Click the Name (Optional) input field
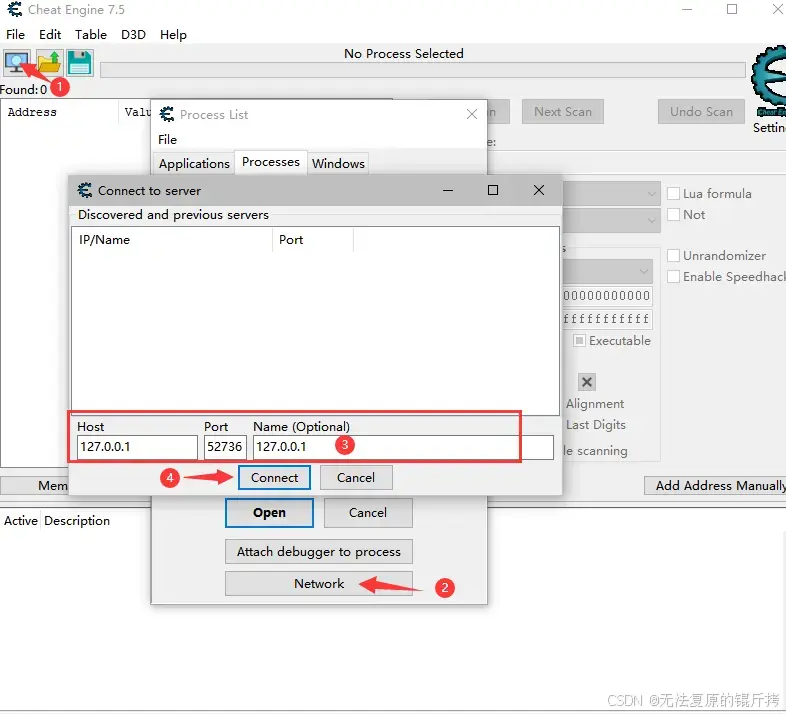 403,447
